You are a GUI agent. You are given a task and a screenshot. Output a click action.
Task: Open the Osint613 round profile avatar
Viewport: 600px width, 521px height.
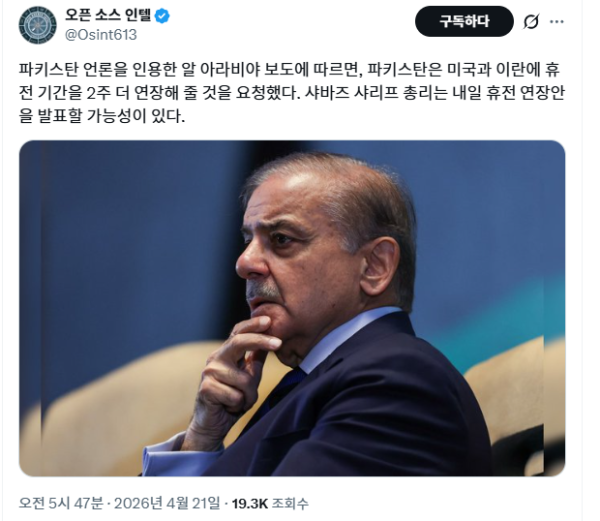pyautogui.click(x=38, y=25)
